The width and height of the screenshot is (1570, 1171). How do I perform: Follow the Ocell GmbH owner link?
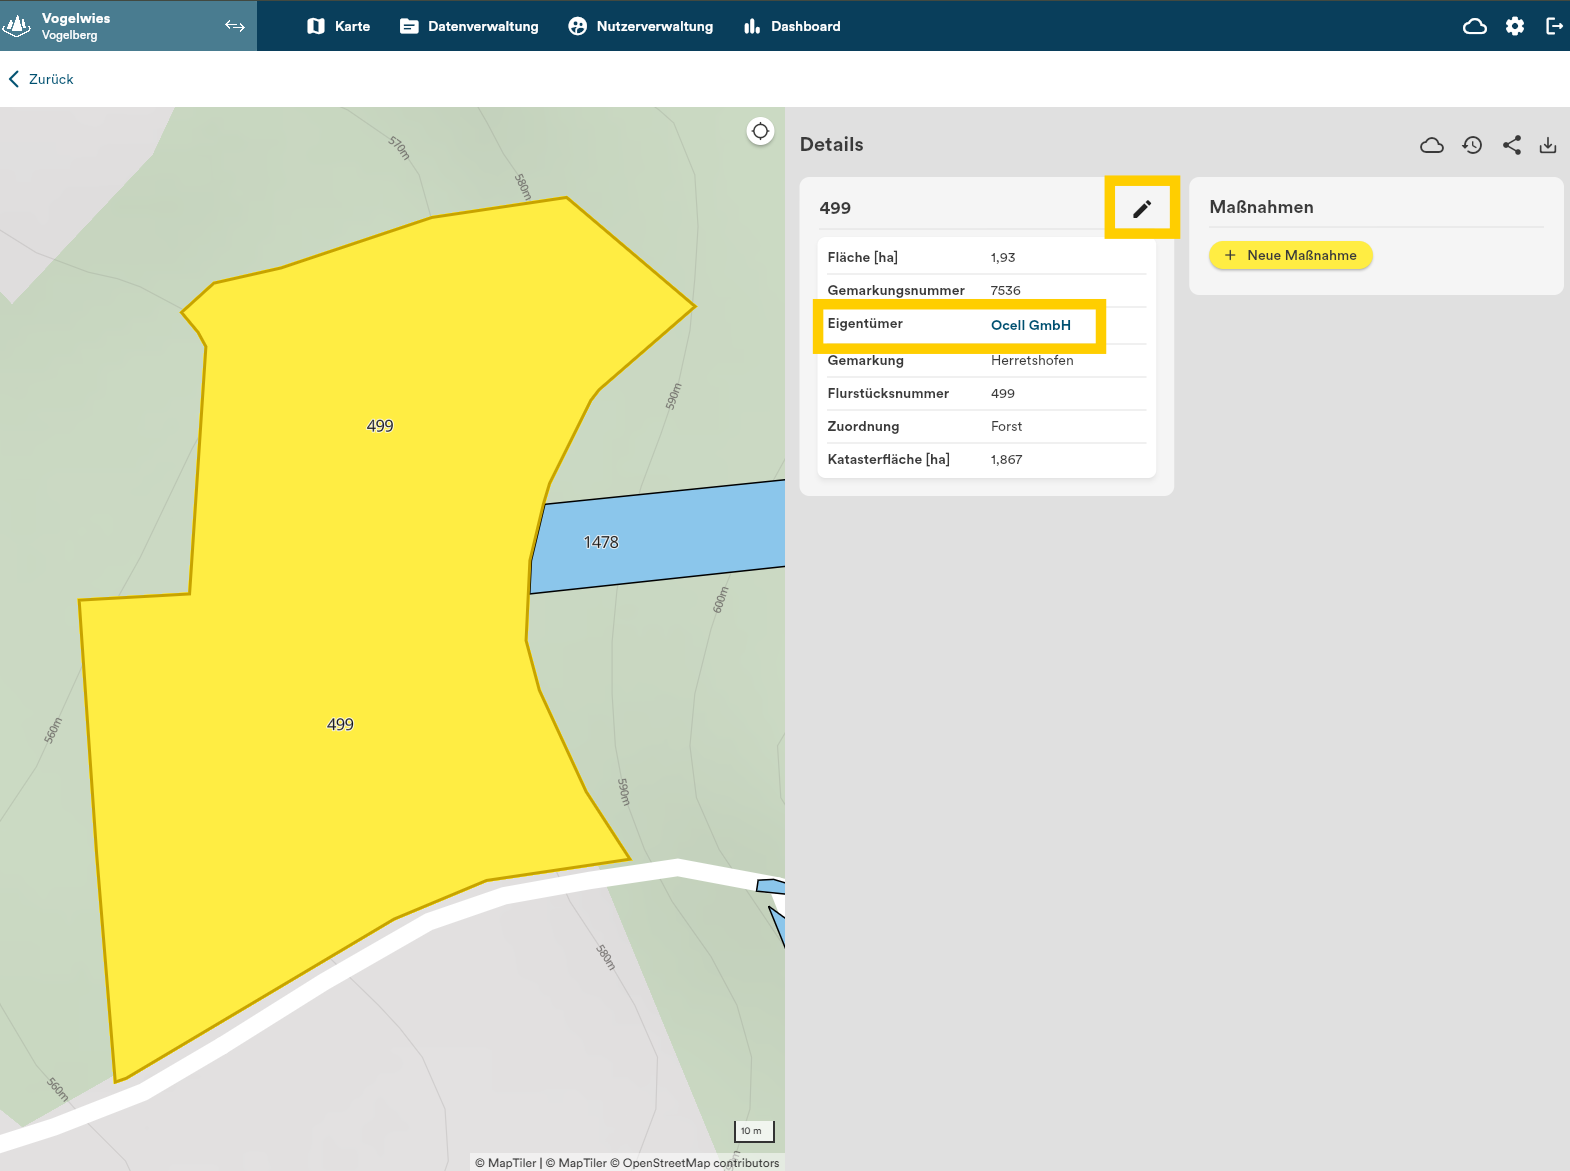(1030, 325)
